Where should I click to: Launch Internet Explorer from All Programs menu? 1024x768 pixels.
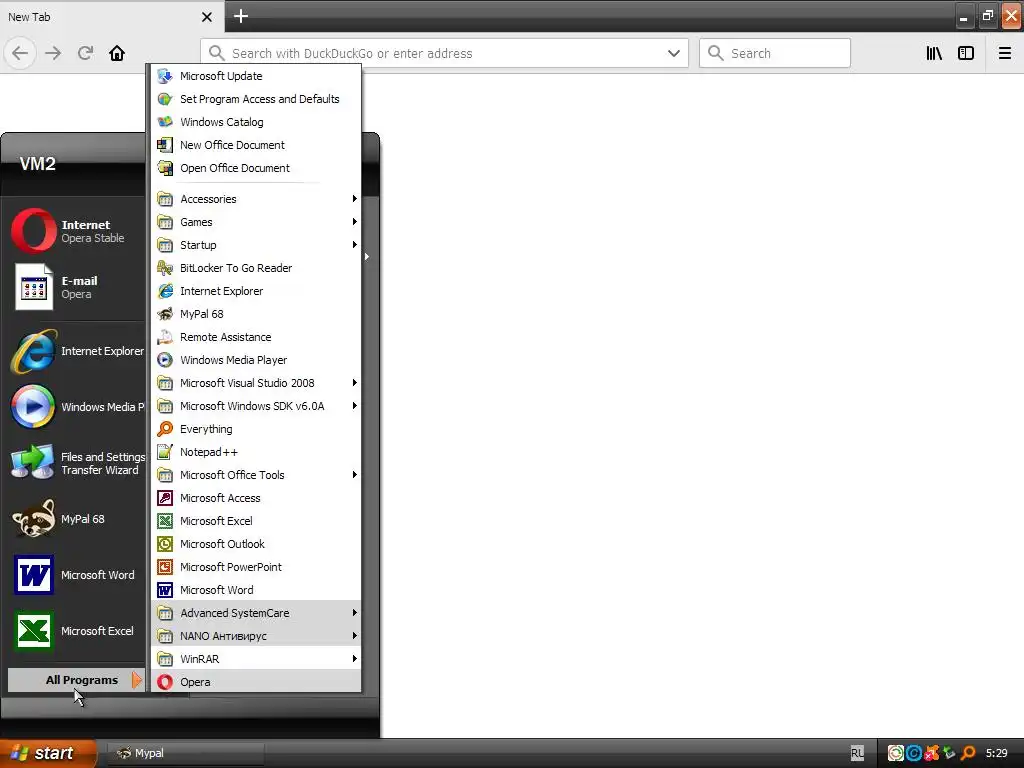coord(256,291)
